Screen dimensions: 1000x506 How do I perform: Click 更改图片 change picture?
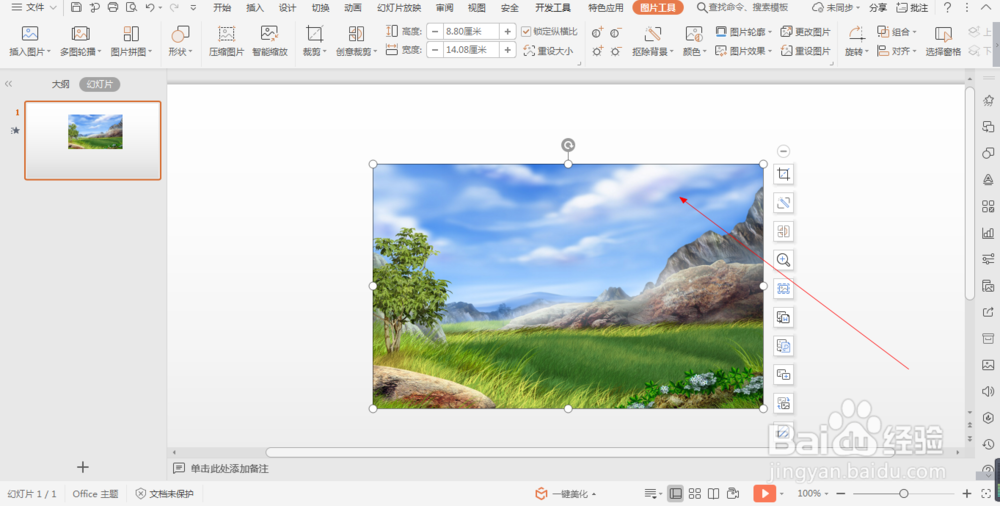click(x=805, y=31)
